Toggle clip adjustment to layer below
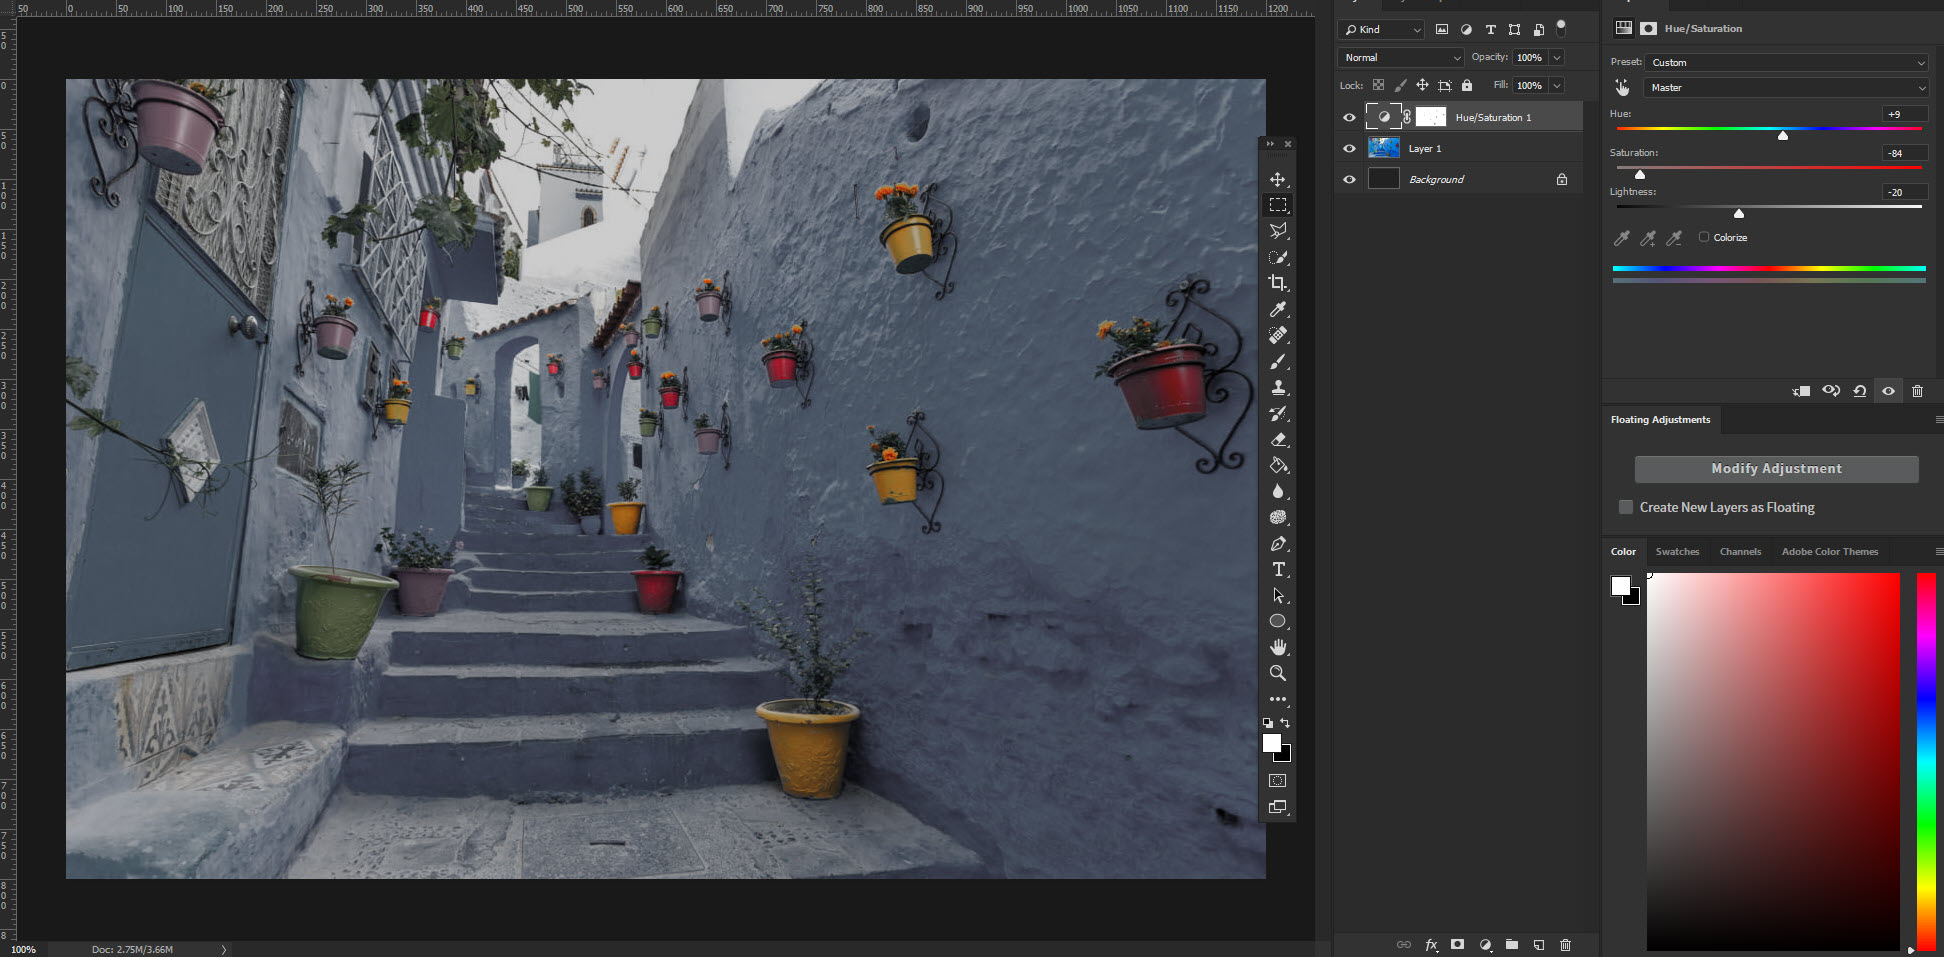 coord(1801,391)
